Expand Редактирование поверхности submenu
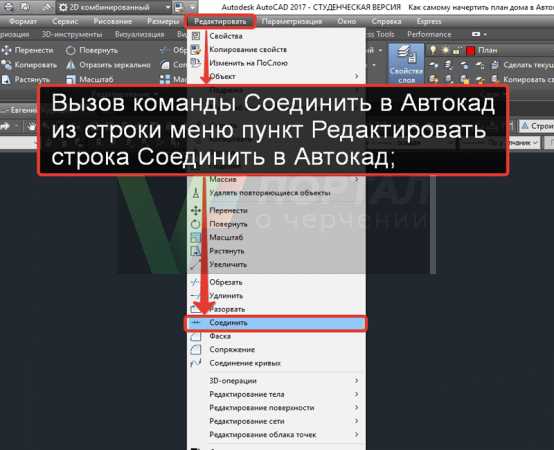 276,408
